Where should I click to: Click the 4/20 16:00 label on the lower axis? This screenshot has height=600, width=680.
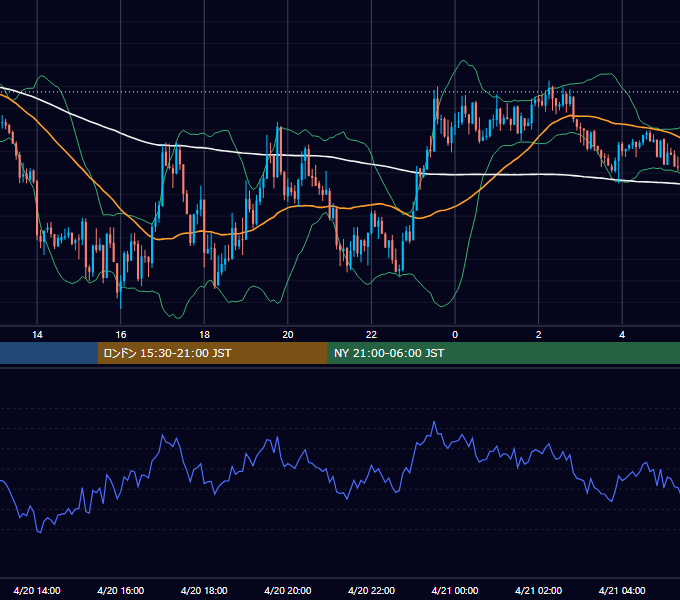click(x=121, y=590)
